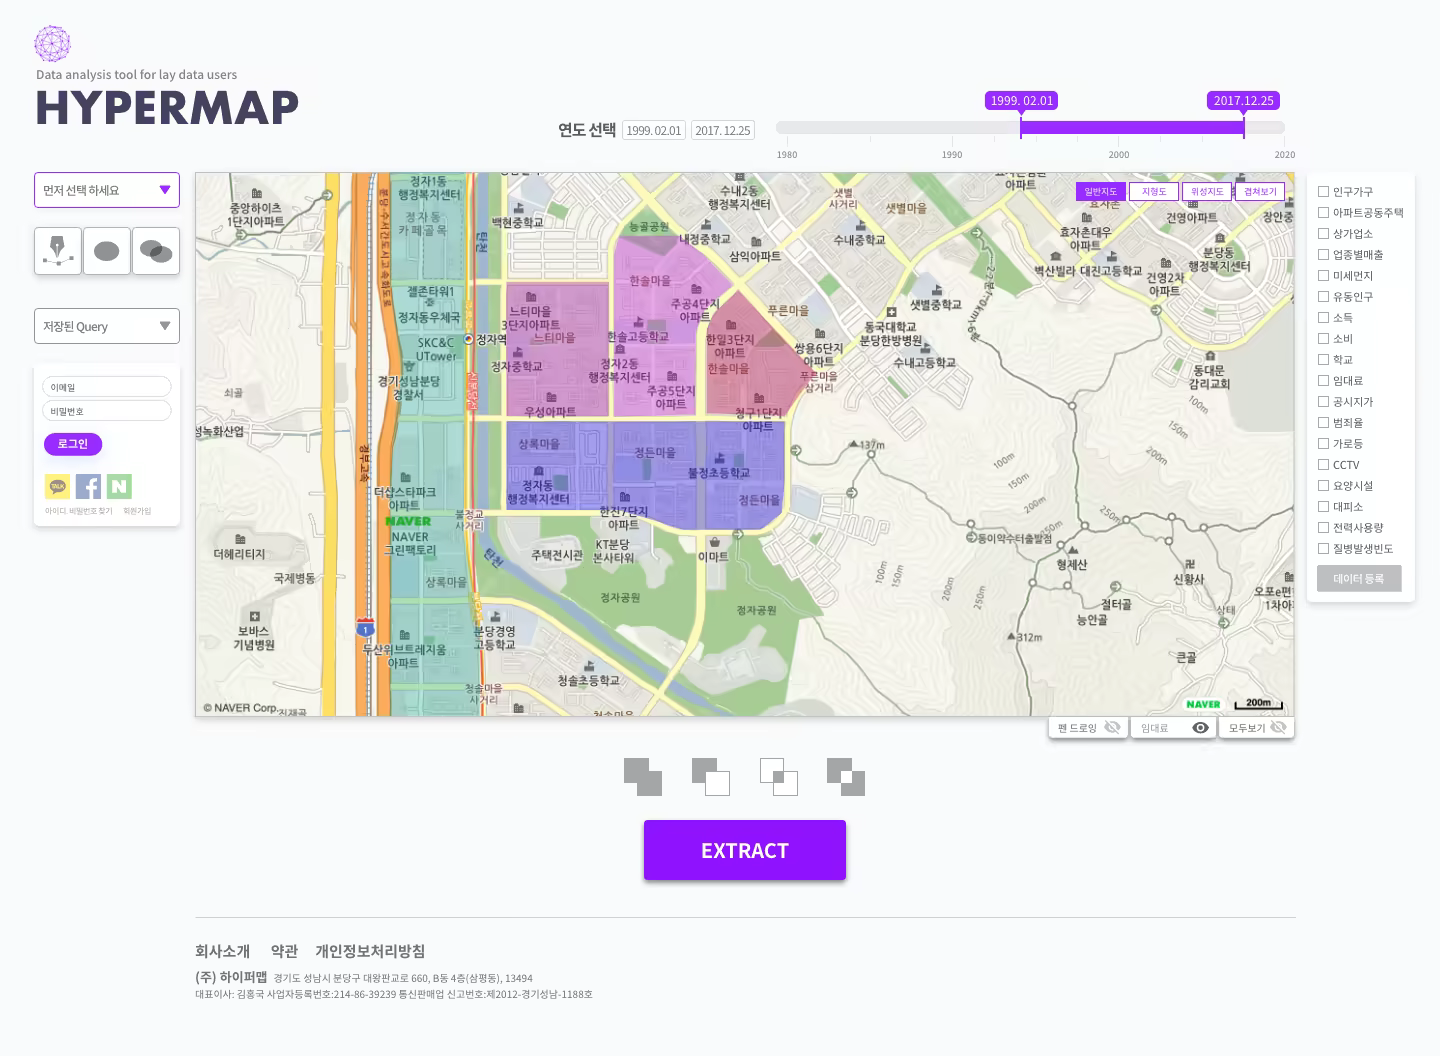Click the union shape operation icon
The image size is (1440, 1056).
click(x=643, y=777)
